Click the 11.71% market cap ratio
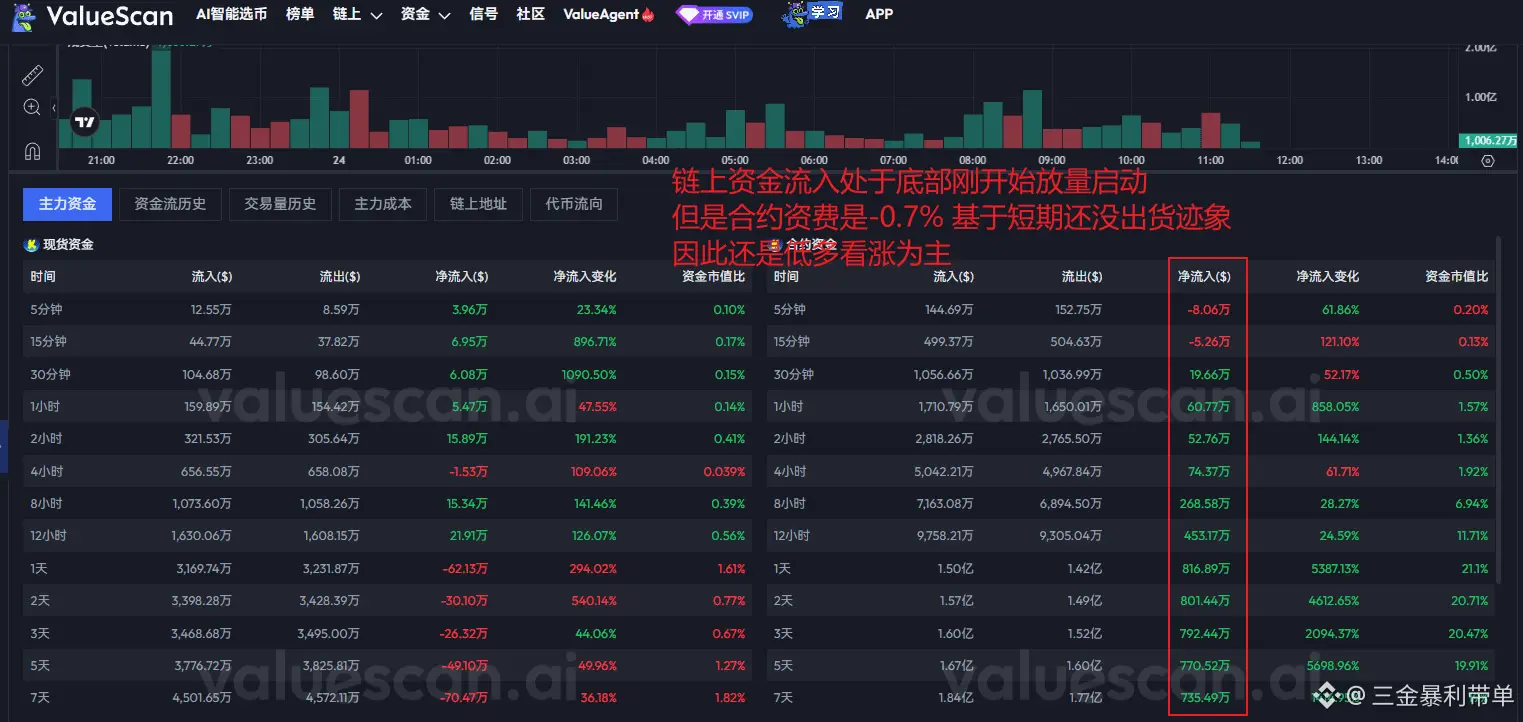1523x722 pixels. (1473, 536)
